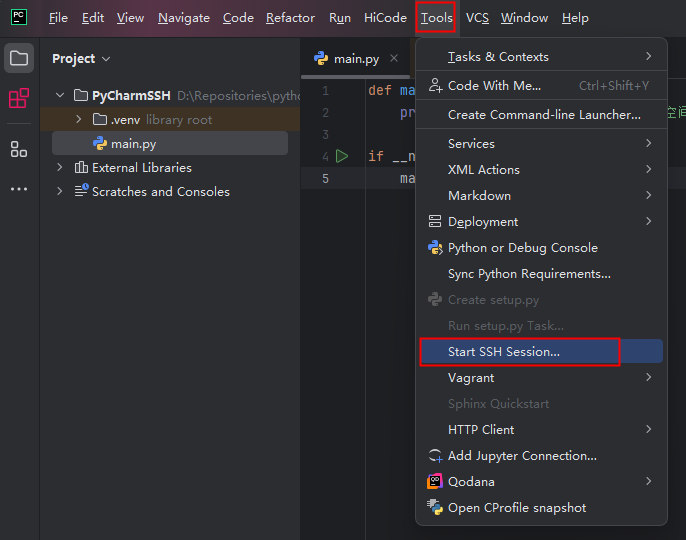The width and height of the screenshot is (686, 540).
Task: Expand External Libraries node
Action: [x=60, y=168]
